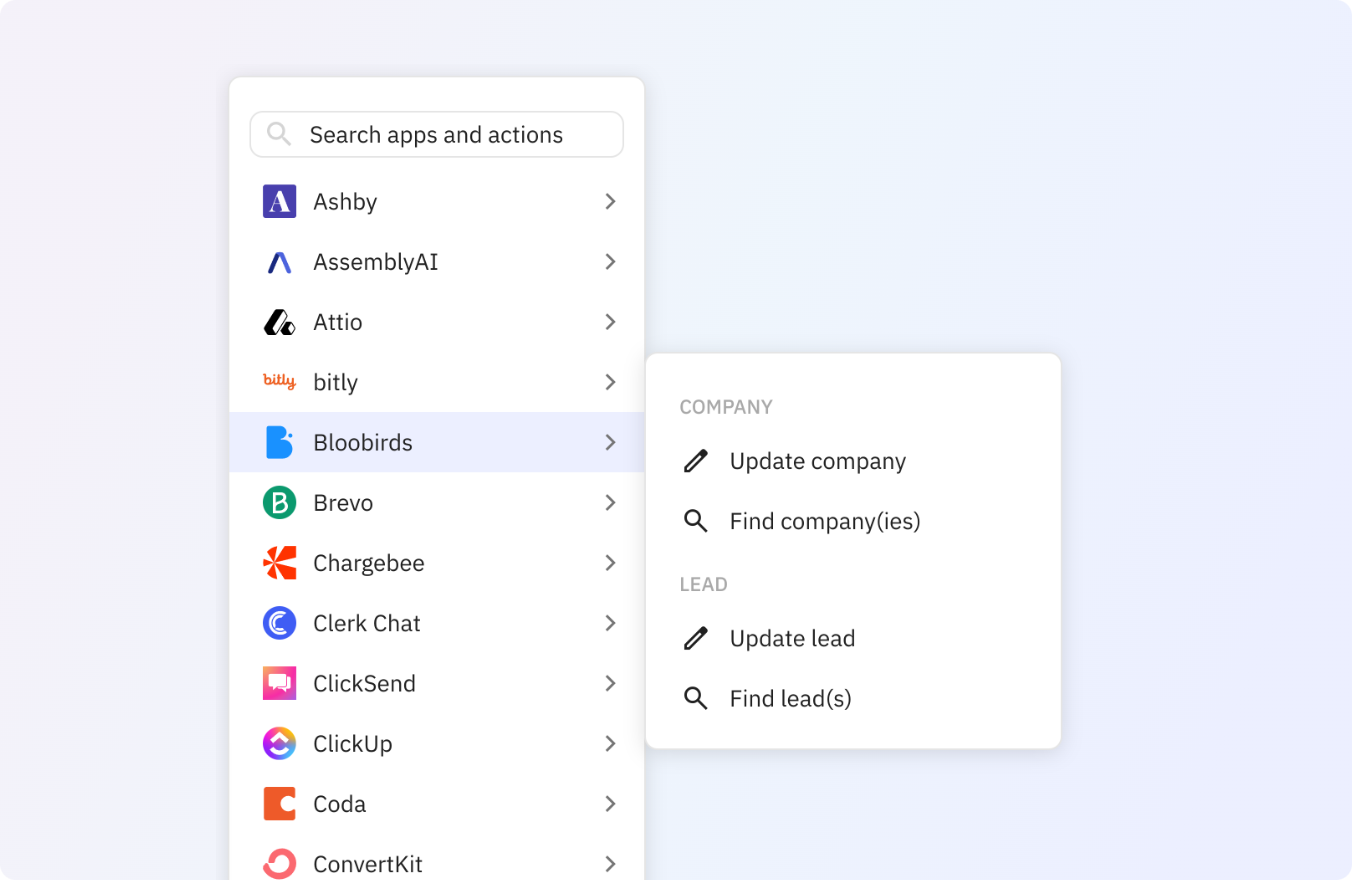
Task: Click the ClickSend logo icon
Action: tap(279, 683)
